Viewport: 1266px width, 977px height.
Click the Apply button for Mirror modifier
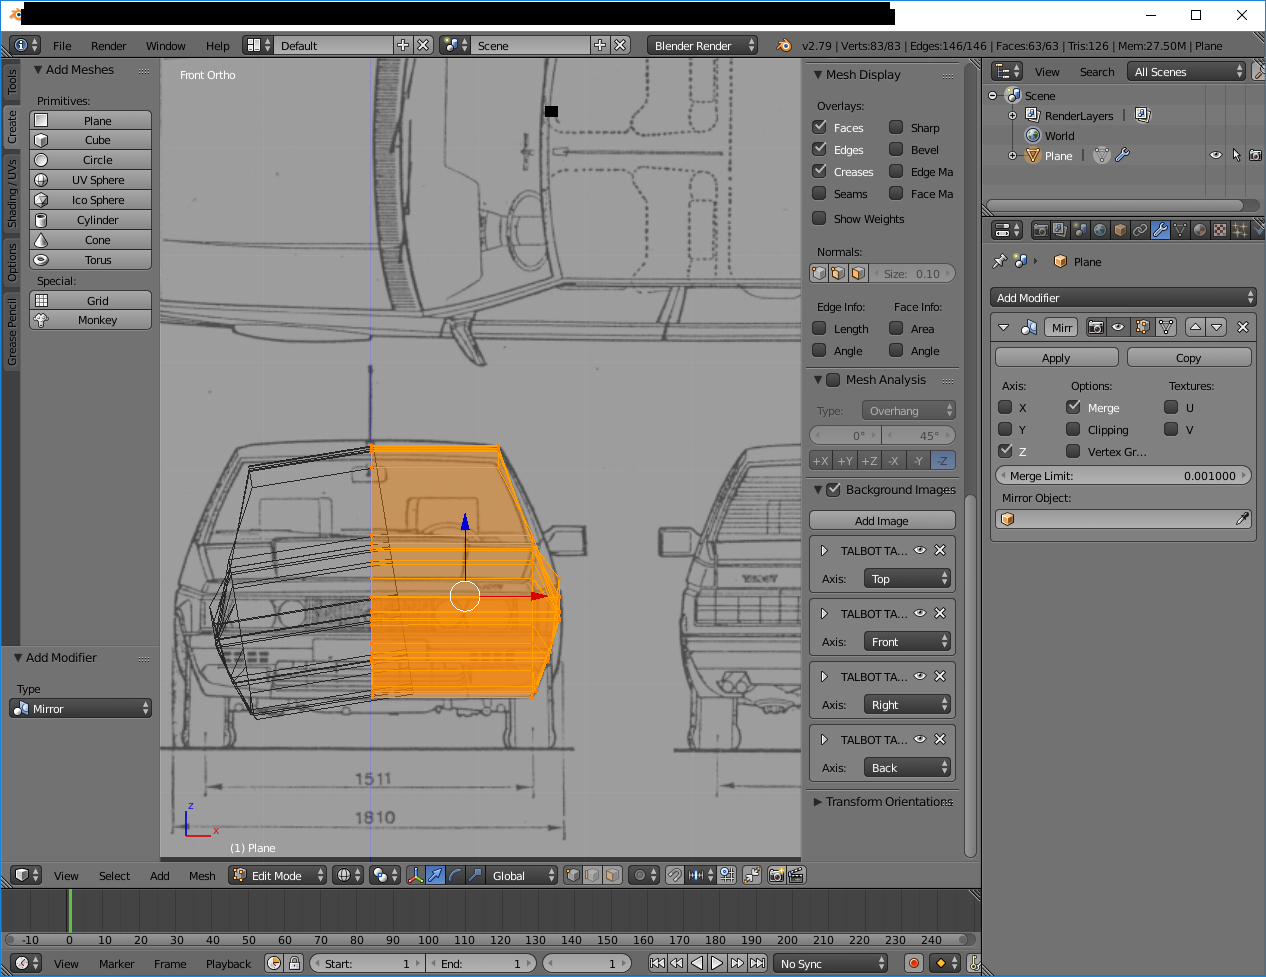tap(1056, 357)
